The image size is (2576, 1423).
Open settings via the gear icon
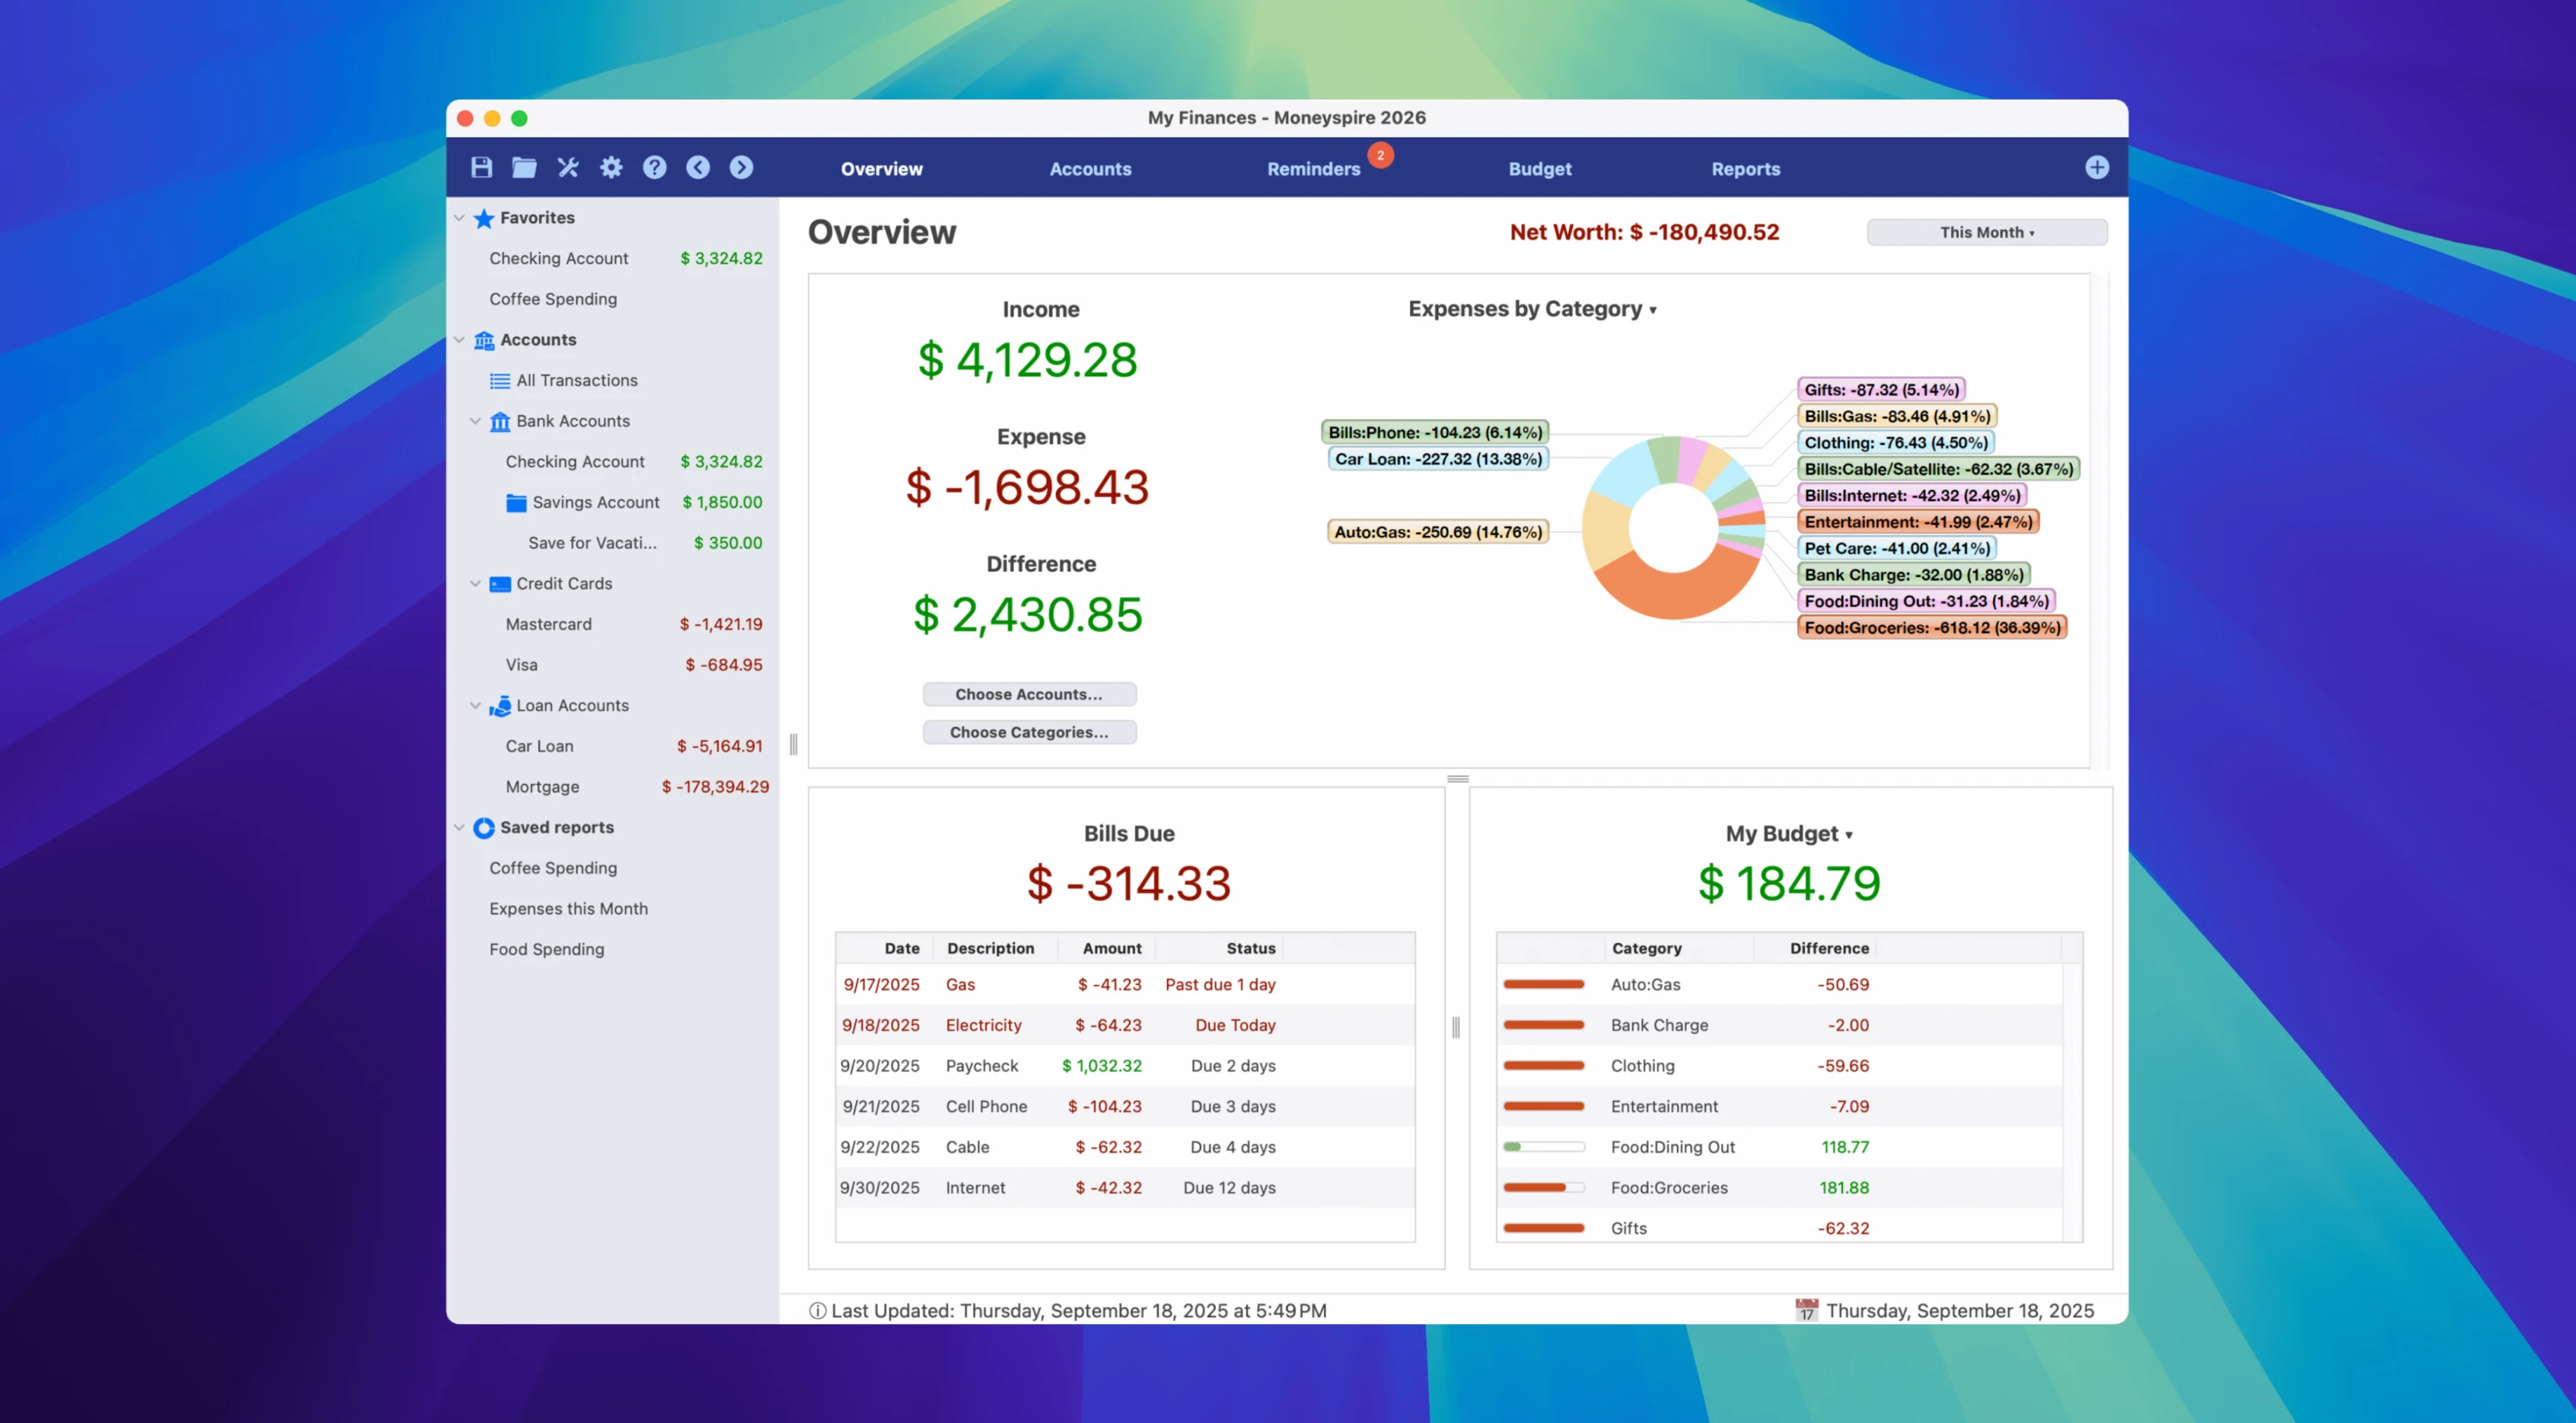(x=611, y=167)
